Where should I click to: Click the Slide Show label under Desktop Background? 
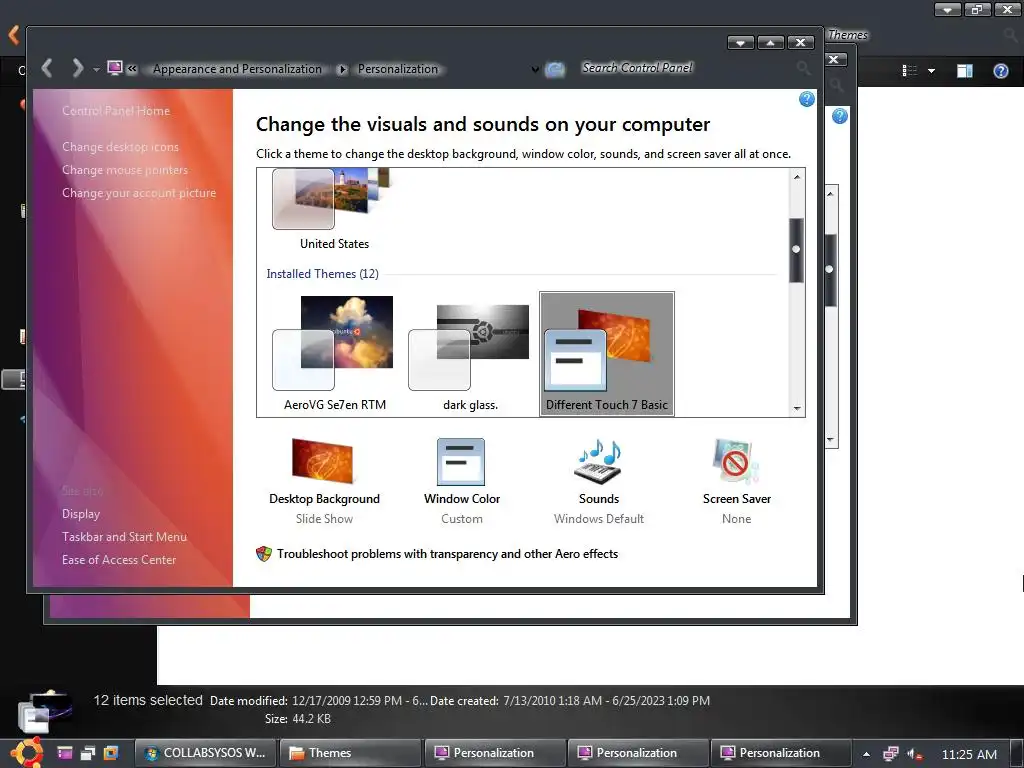(x=324, y=519)
